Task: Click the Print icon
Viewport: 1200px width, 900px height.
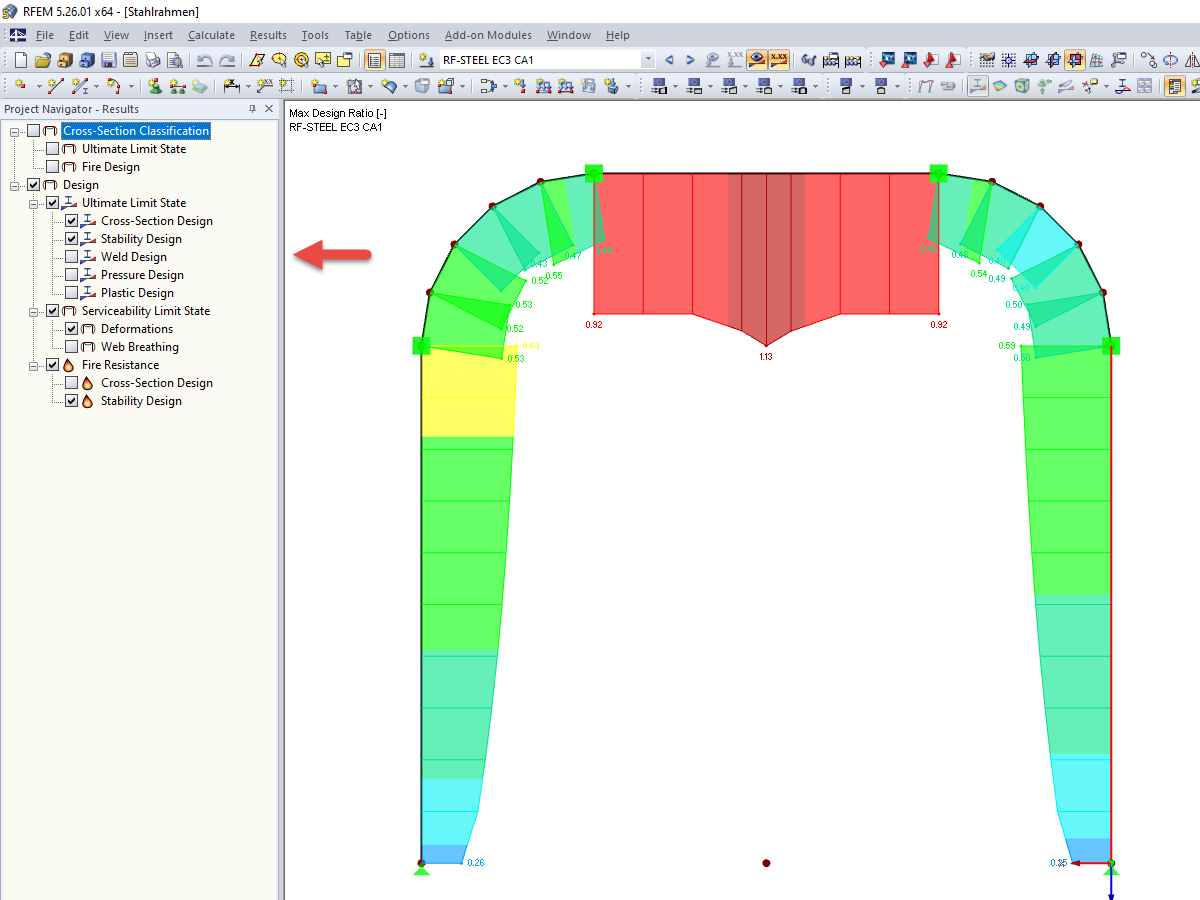Action: (152, 60)
